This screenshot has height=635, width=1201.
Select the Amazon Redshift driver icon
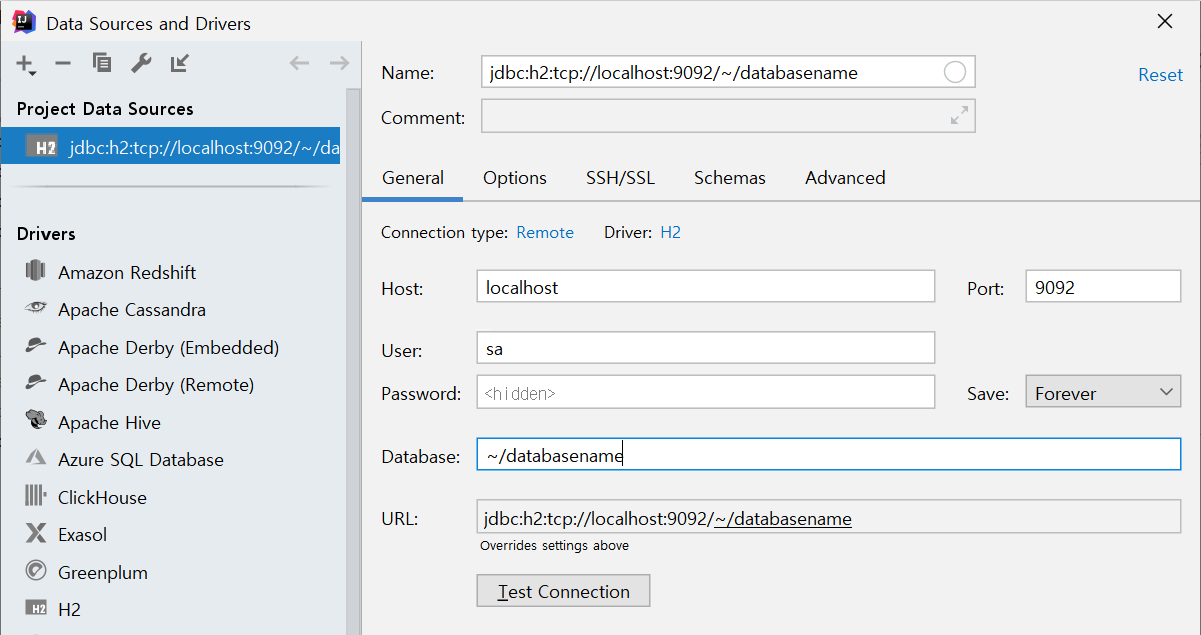36,272
